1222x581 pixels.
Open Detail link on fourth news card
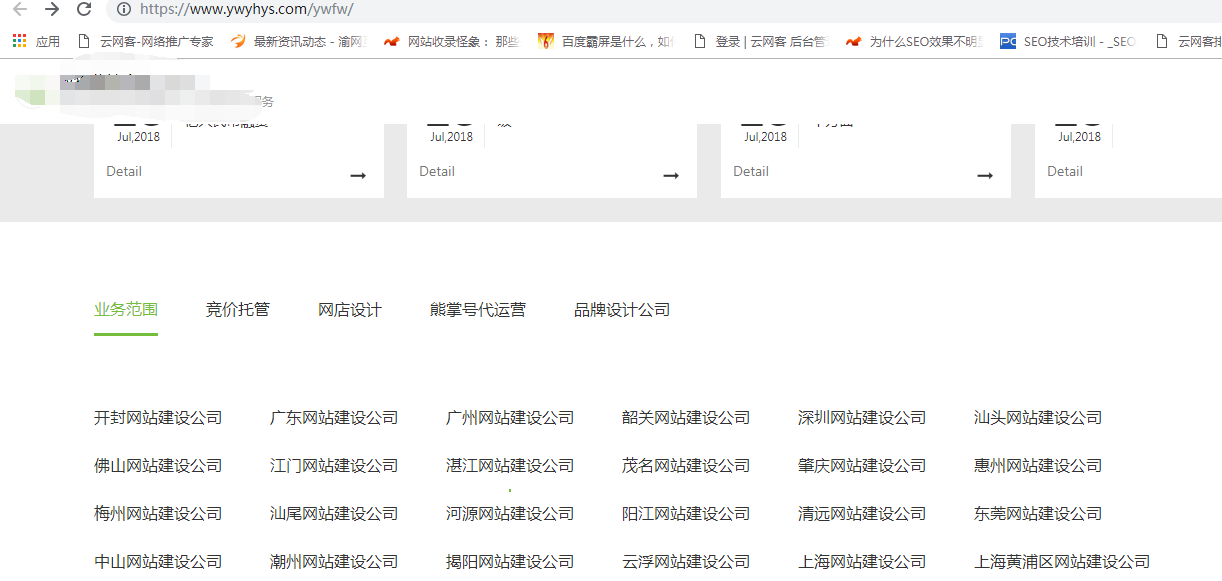[x=1065, y=171]
